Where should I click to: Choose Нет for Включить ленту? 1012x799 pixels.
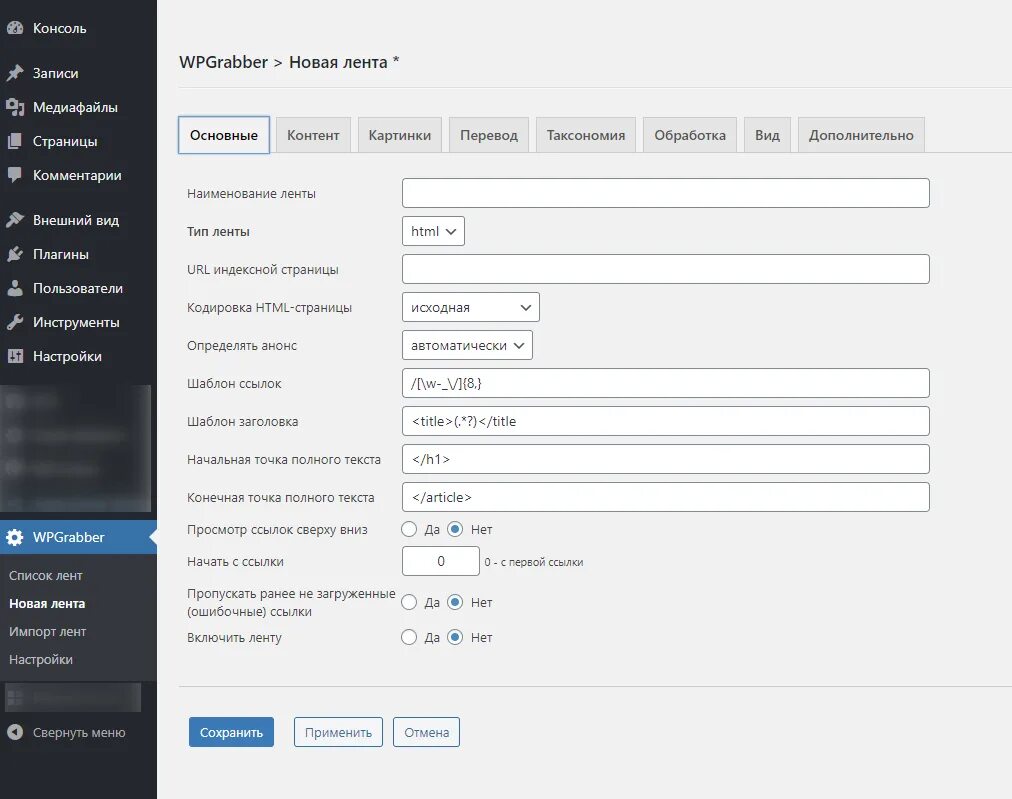[455, 637]
